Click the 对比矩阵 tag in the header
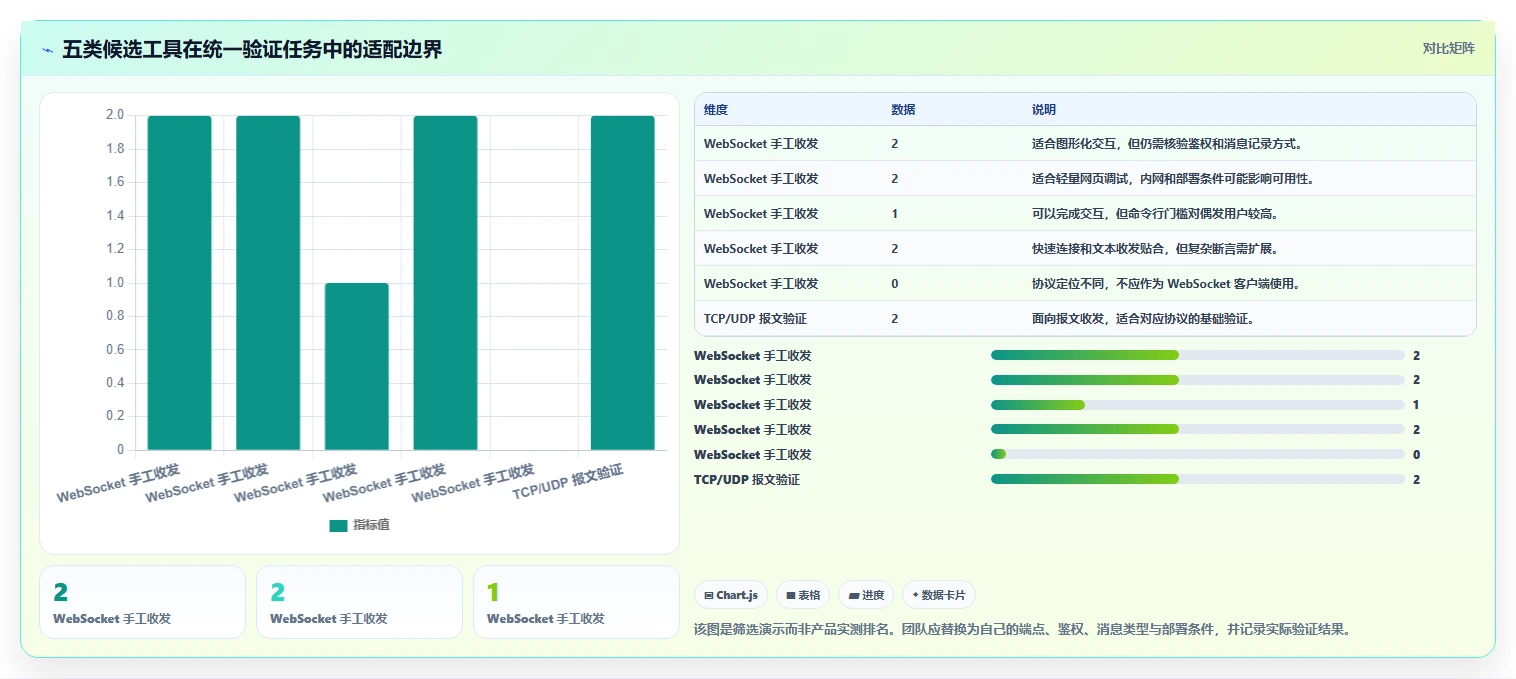 click(x=1448, y=48)
